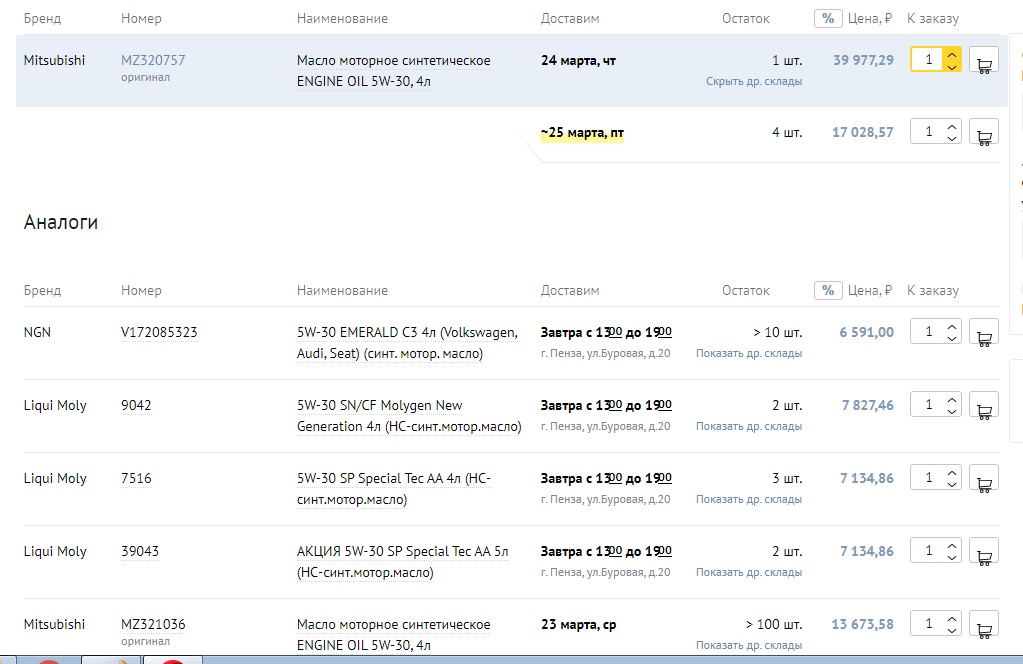Decrease quantity for Liqui Moly 7516
The height and width of the screenshot is (664, 1023).
point(952,485)
